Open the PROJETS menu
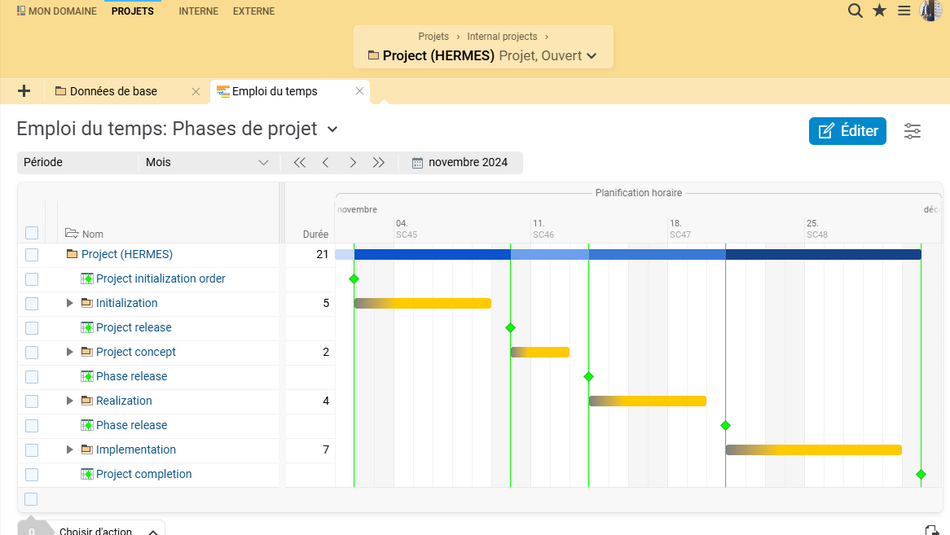 133,11
